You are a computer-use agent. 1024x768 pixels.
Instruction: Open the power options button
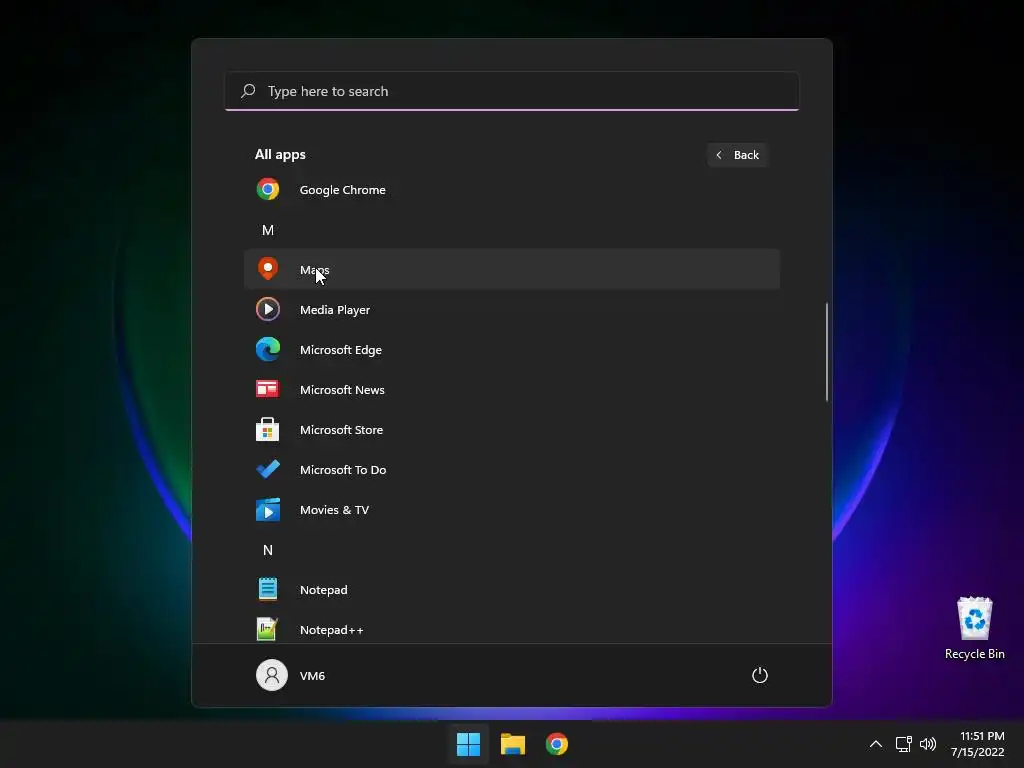pos(760,675)
